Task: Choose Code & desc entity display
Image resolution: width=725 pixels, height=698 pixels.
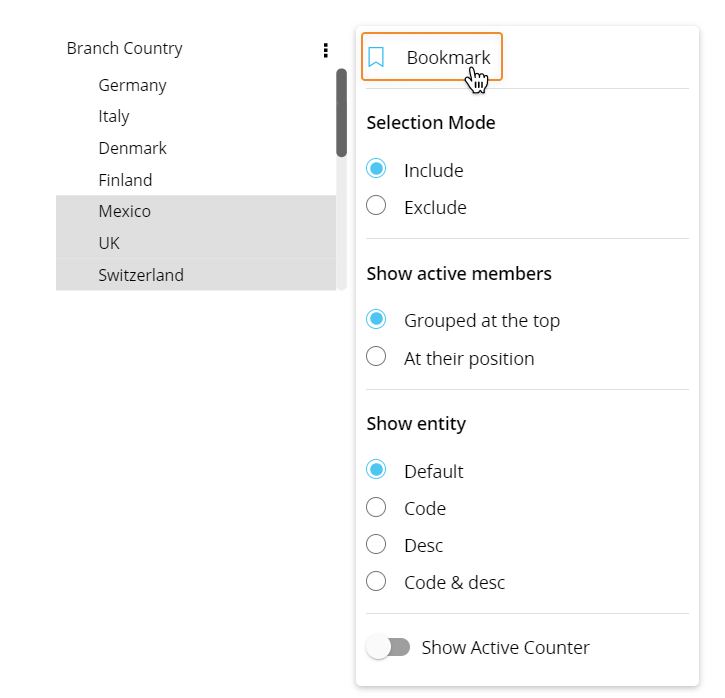Action: click(377, 581)
